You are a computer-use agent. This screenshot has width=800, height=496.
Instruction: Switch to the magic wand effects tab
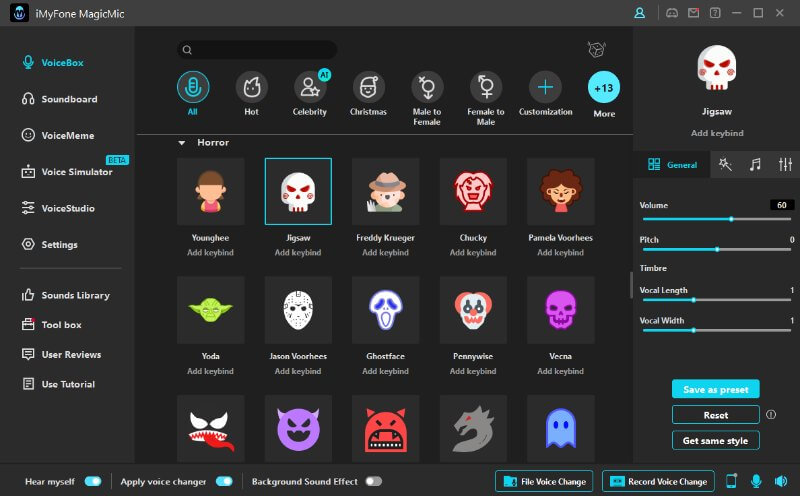pyautogui.click(x=725, y=164)
